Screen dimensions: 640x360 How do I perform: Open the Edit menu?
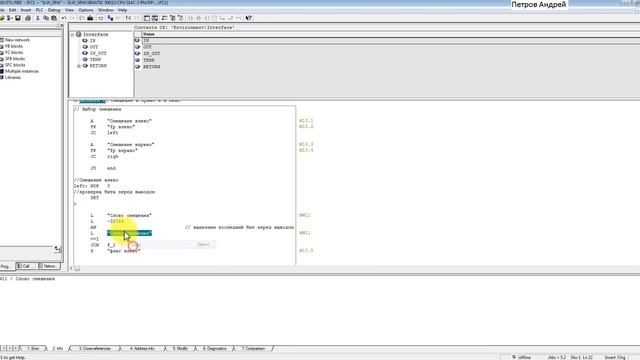(13, 10)
